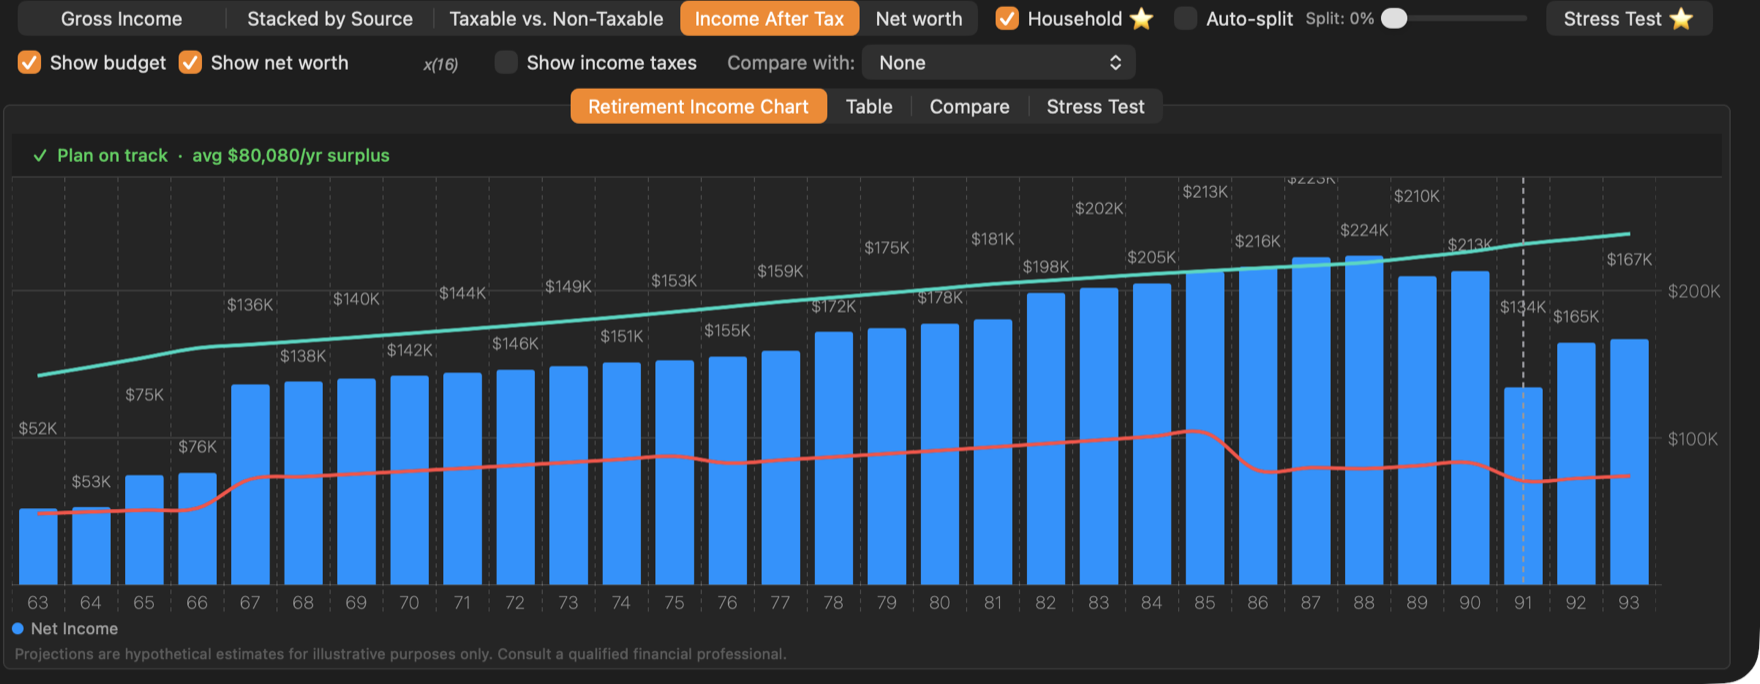Click the x(16) label

coord(440,64)
